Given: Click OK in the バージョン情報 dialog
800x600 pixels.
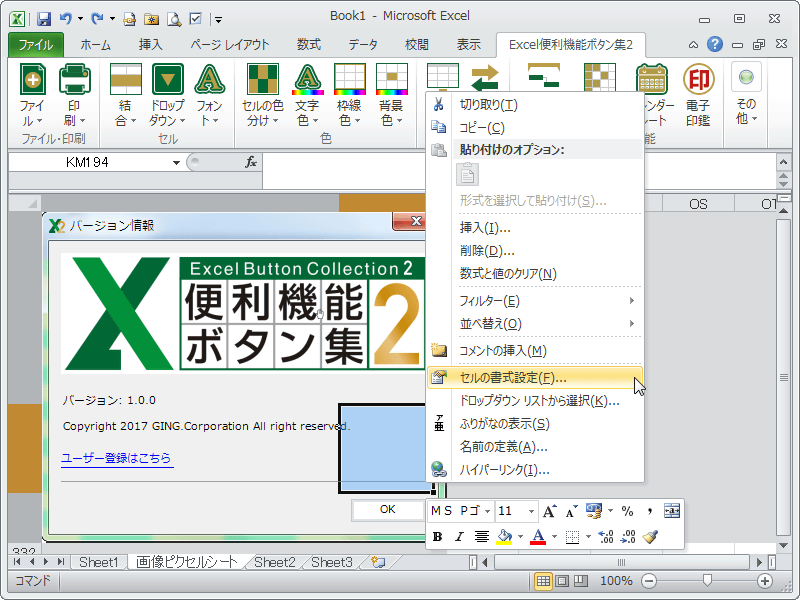Looking at the screenshot, I should coord(388,509).
